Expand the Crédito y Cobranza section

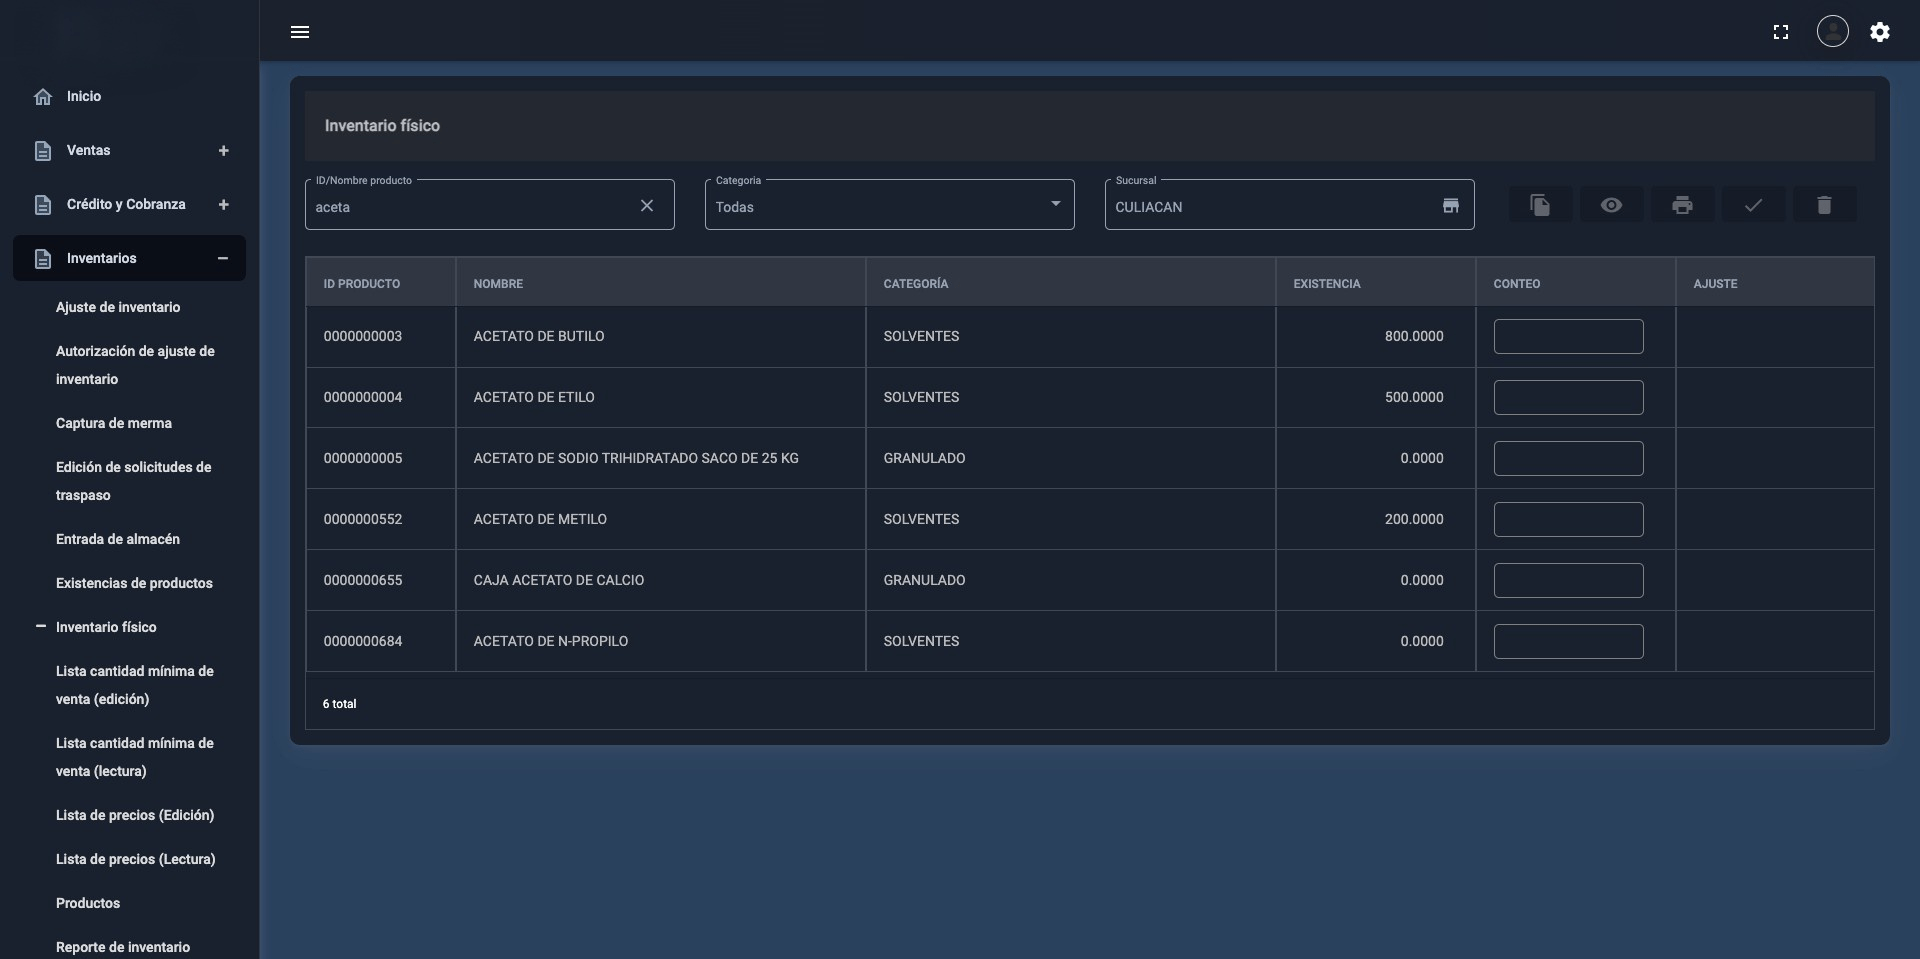tap(223, 205)
